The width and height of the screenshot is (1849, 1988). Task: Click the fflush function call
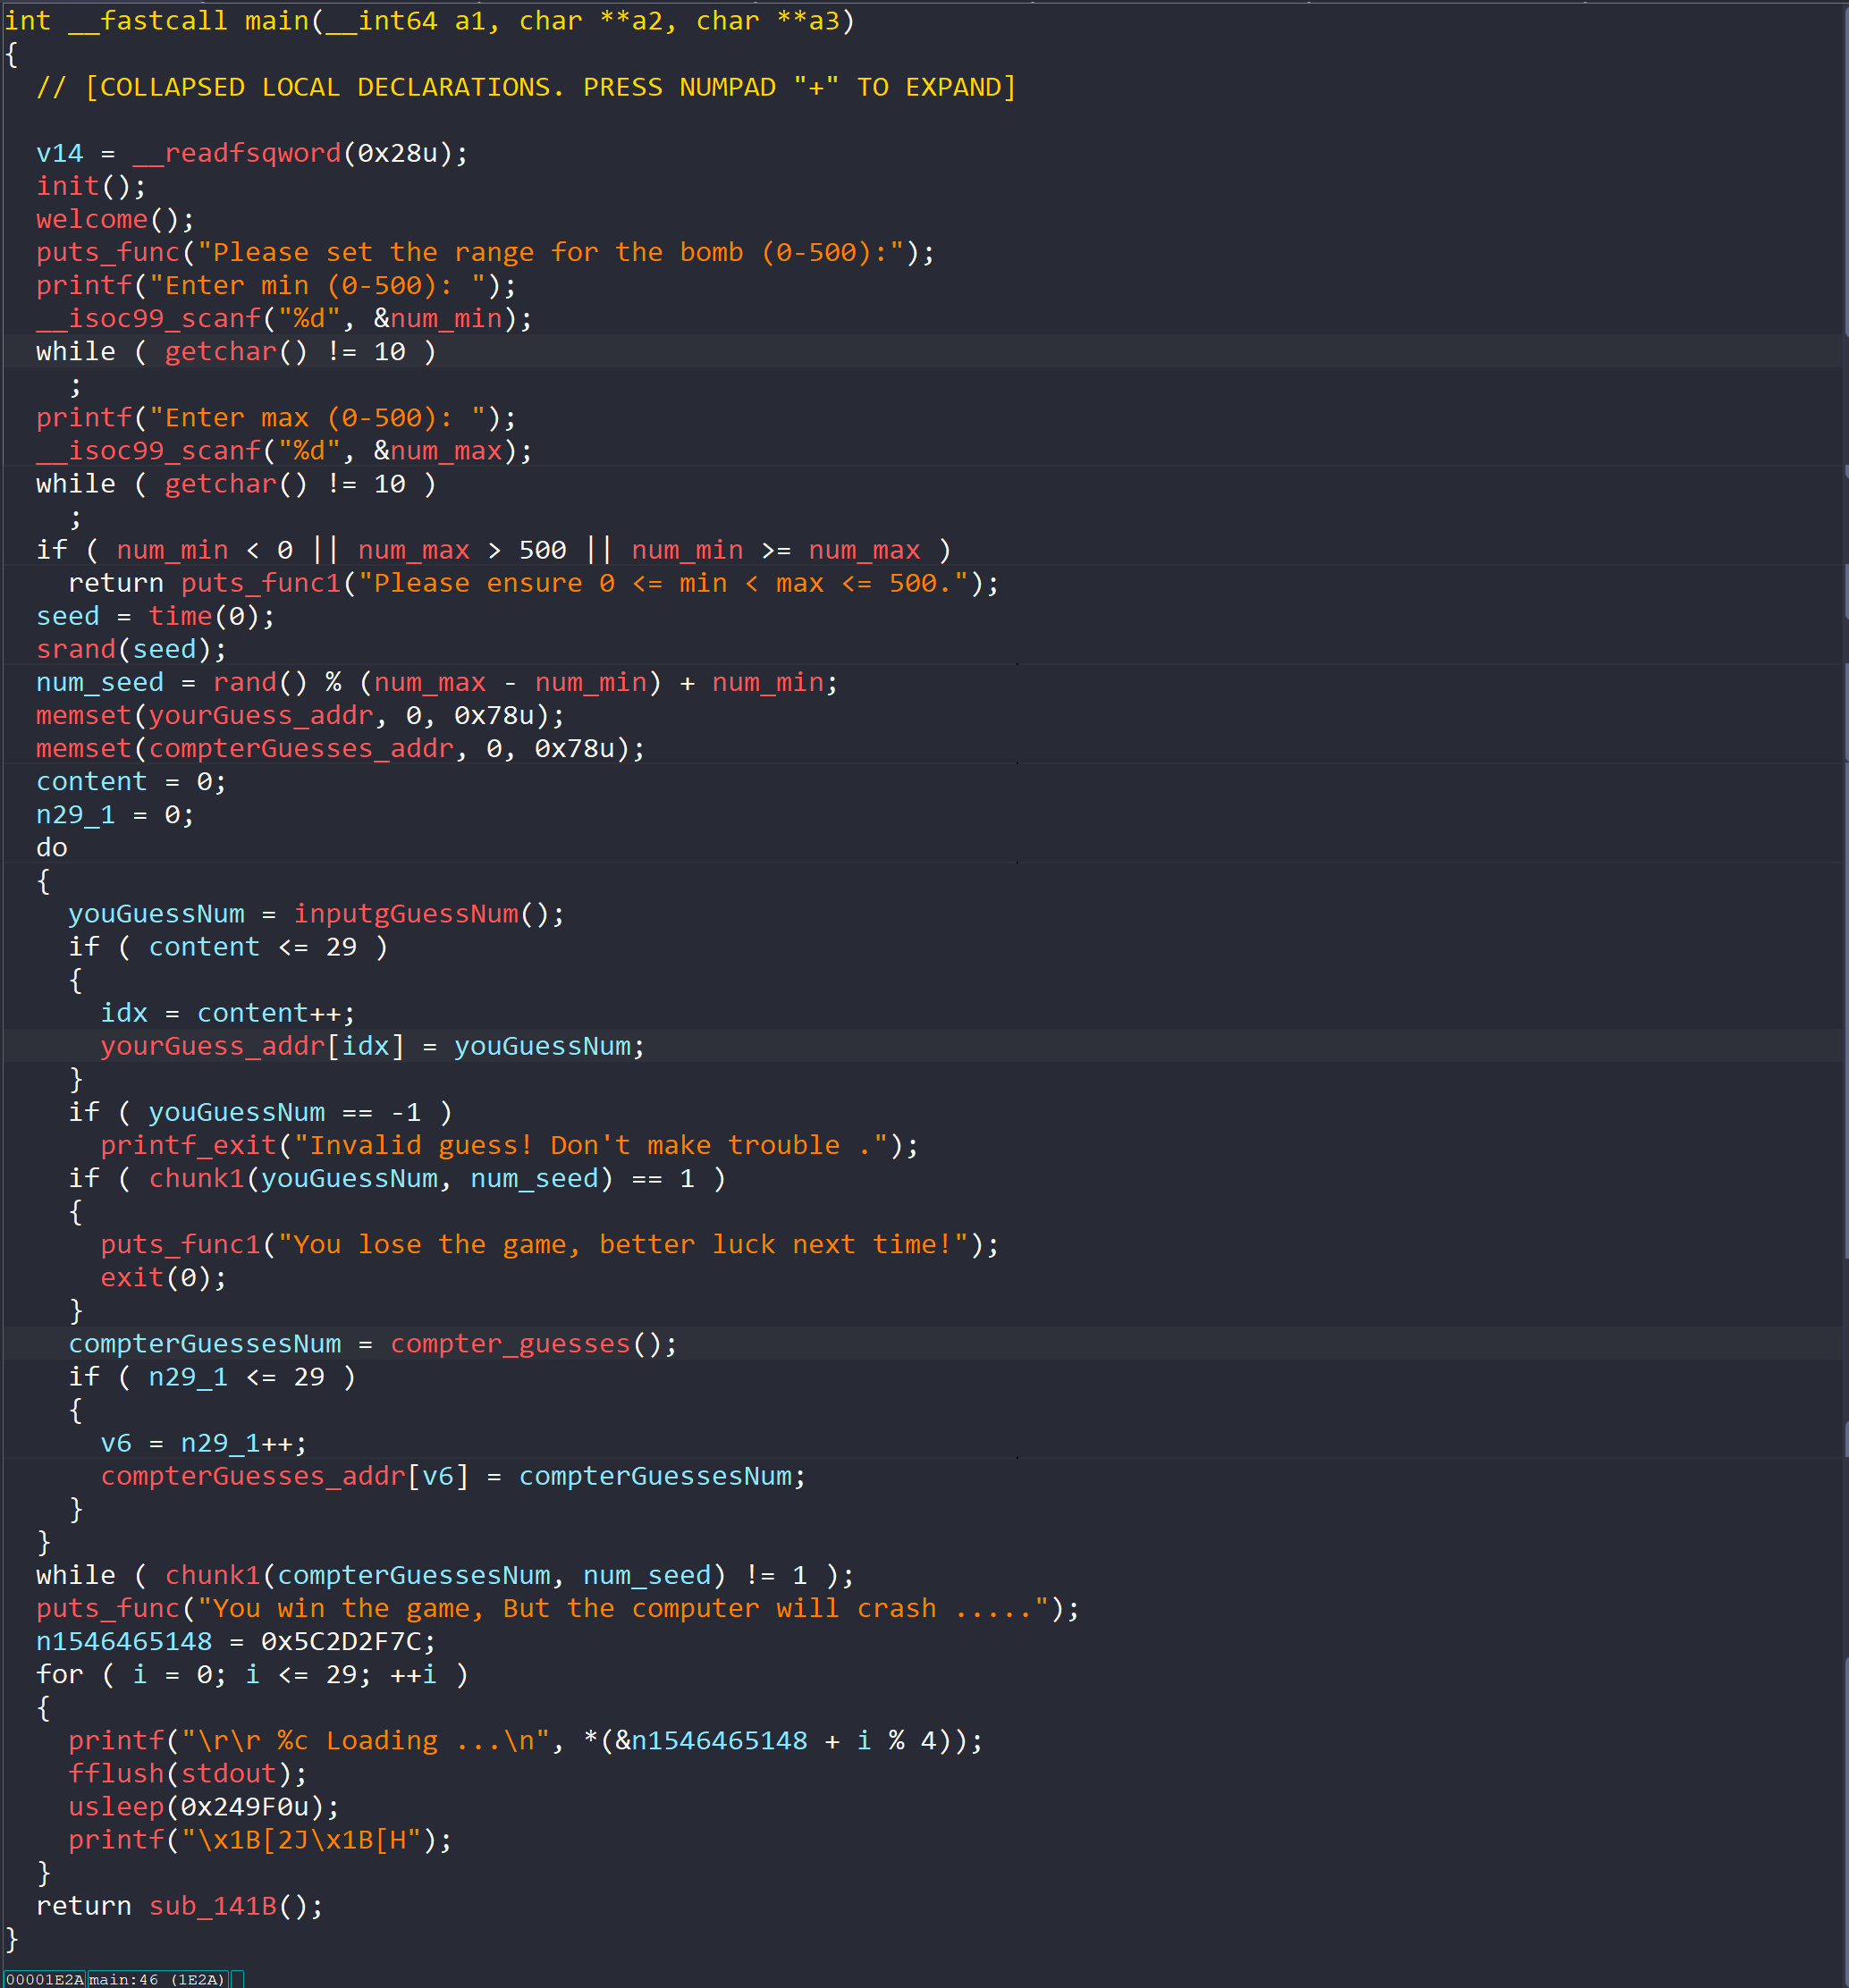click(x=116, y=1773)
